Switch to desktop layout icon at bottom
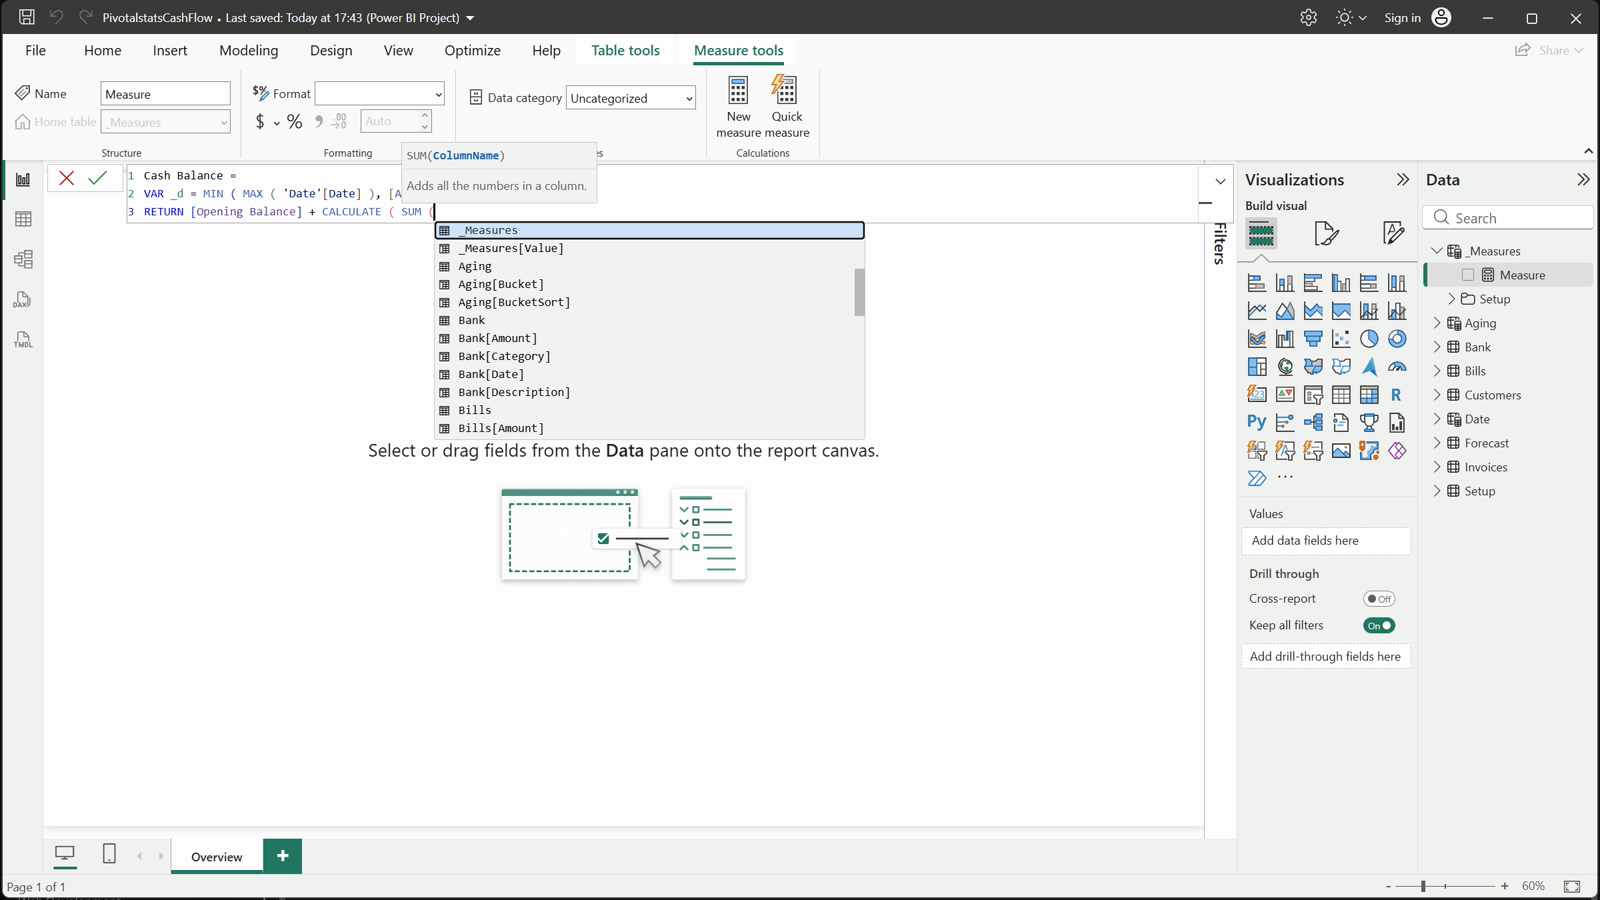1600x900 pixels. pyautogui.click(x=65, y=853)
